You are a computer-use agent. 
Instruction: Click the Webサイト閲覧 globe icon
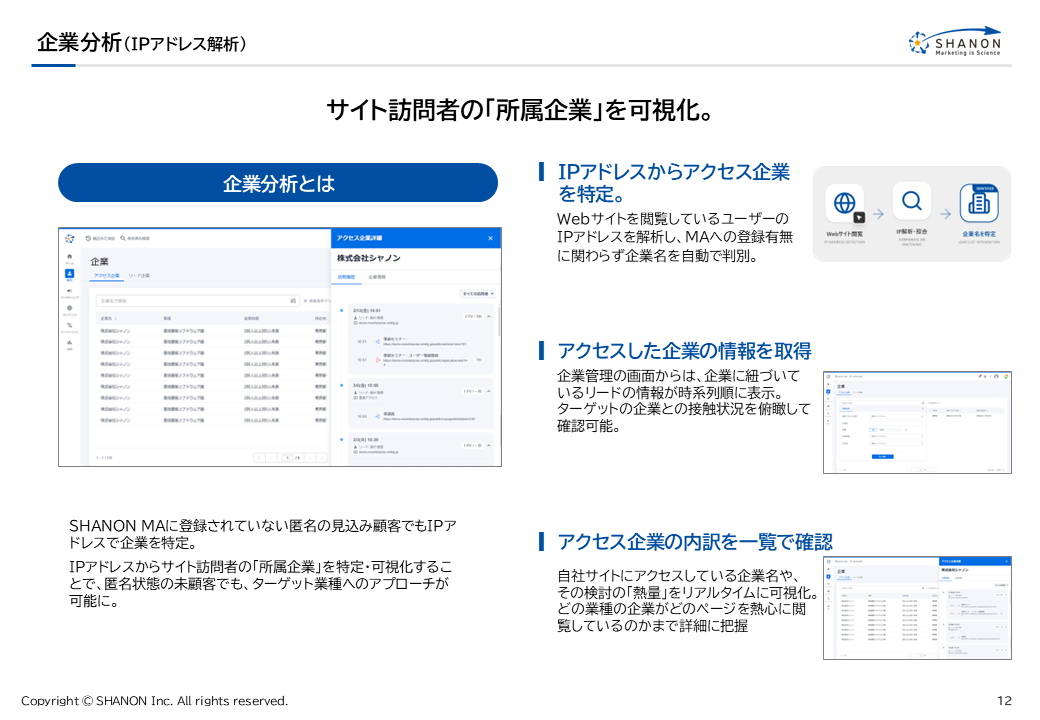(844, 203)
